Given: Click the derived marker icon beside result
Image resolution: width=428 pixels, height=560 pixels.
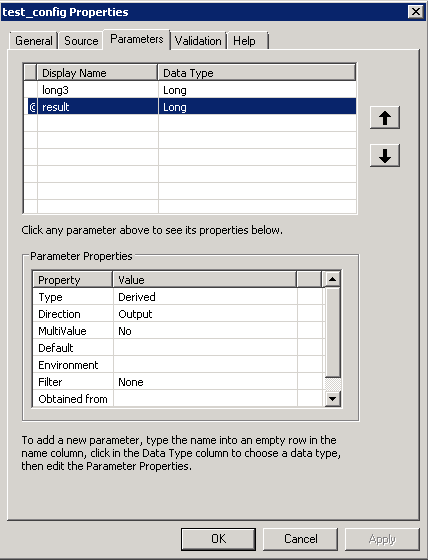Looking at the screenshot, I should click(32, 107).
